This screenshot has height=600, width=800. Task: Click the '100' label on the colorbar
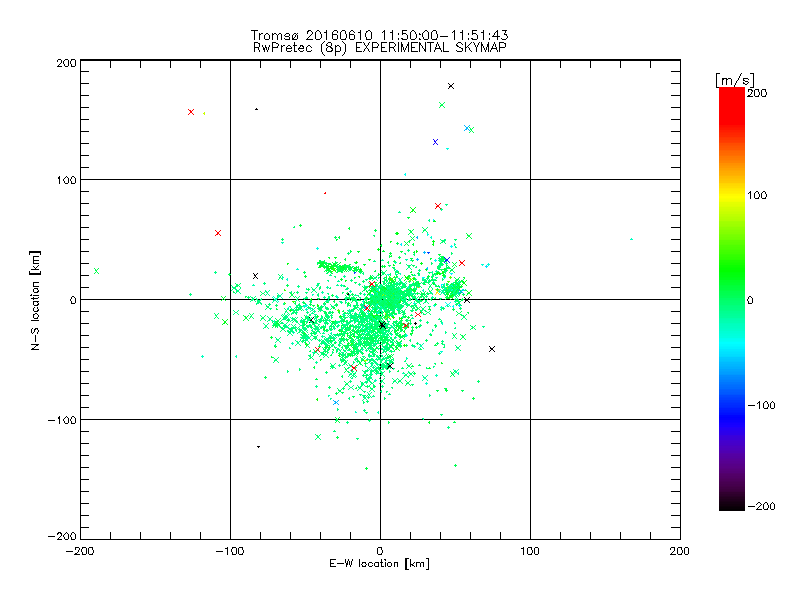point(757,195)
